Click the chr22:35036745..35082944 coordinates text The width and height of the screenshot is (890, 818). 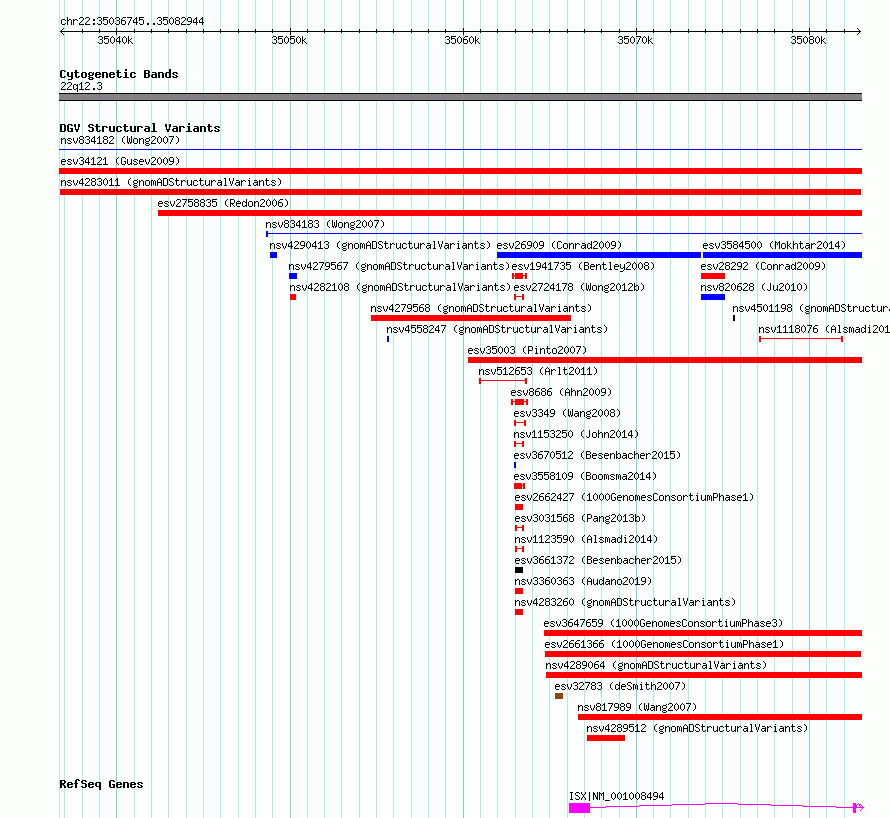point(132,22)
